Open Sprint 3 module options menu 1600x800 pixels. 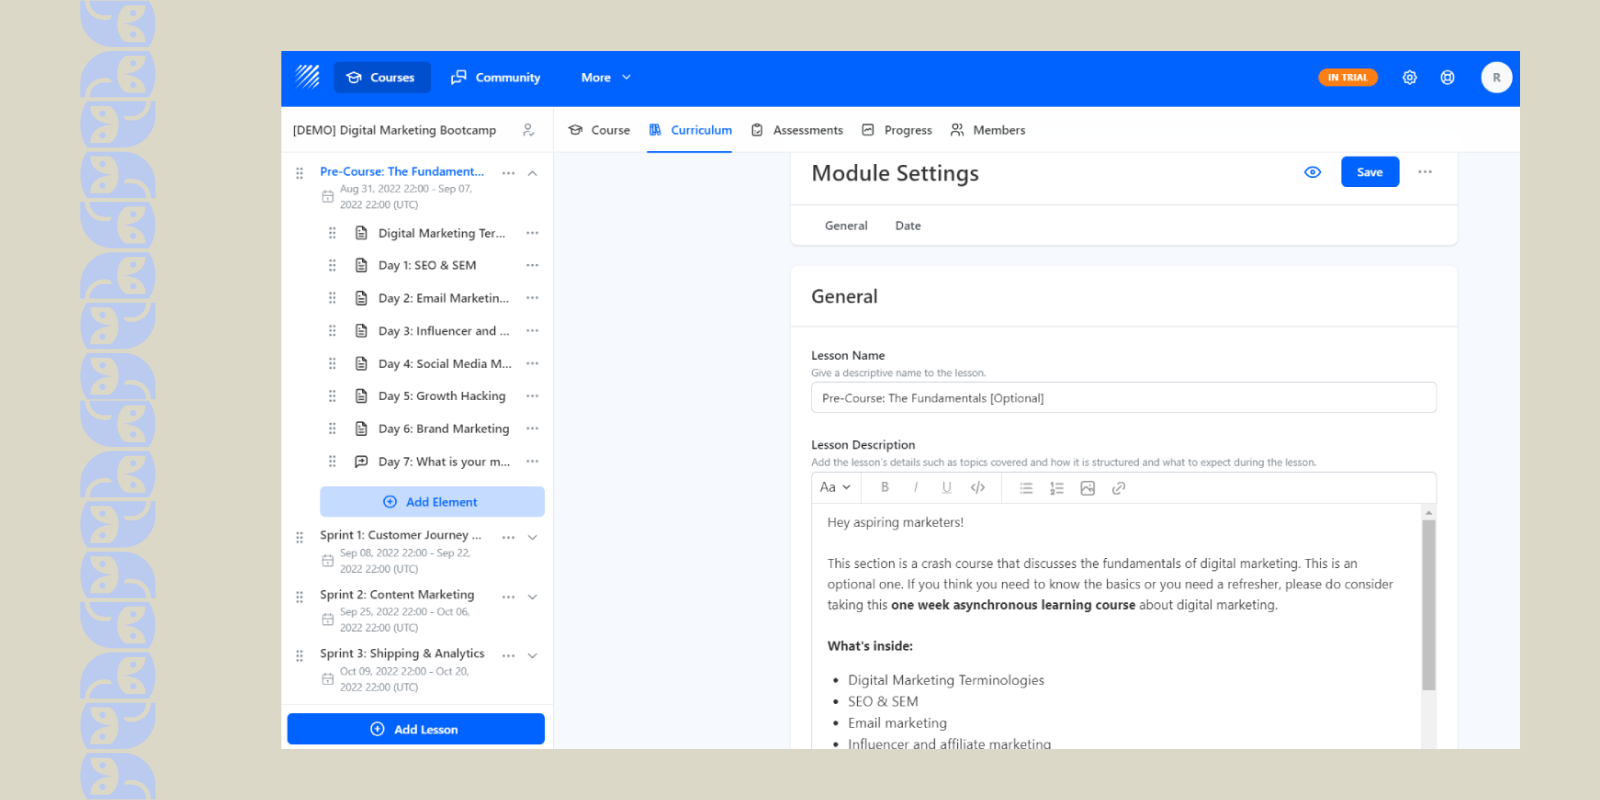coord(508,656)
